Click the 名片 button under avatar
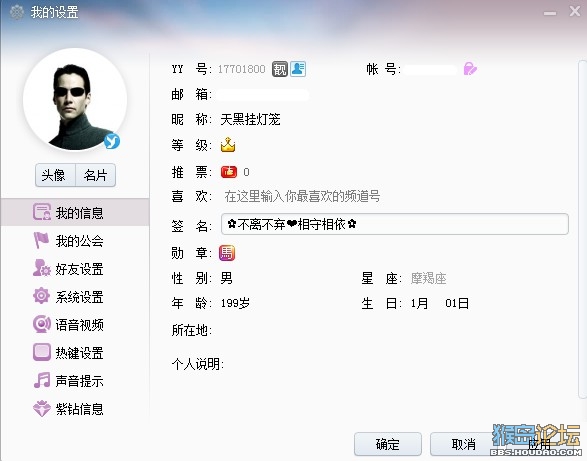The width and height of the screenshot is (587, 461). click(95, 175)
